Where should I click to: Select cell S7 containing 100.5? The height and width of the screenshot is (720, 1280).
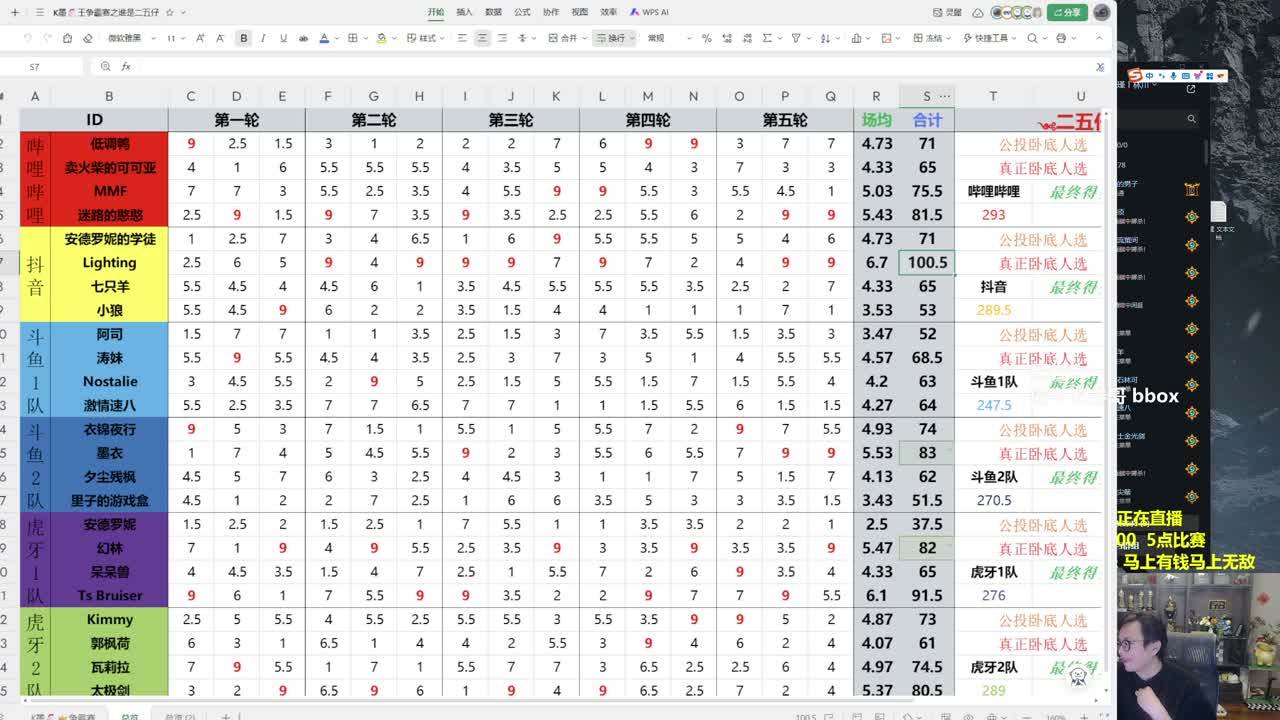coord(927,262)
